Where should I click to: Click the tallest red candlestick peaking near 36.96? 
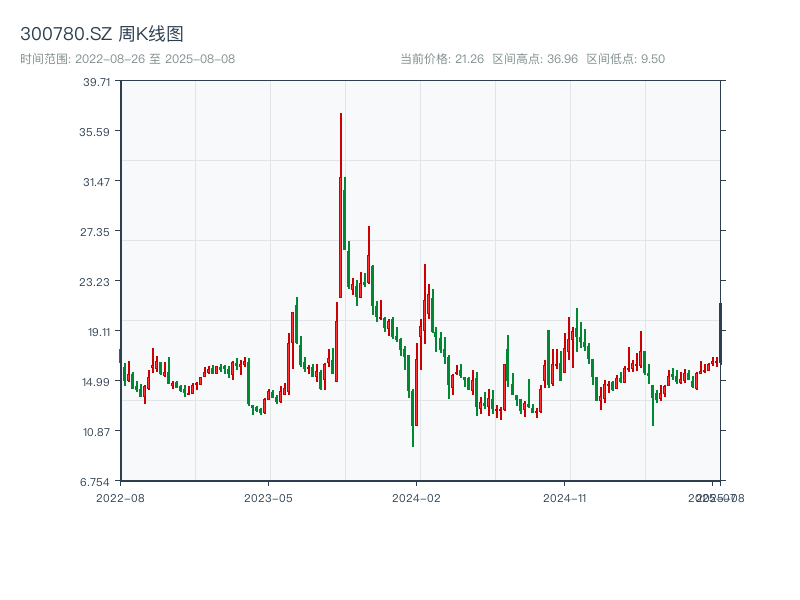coord(341,205)
